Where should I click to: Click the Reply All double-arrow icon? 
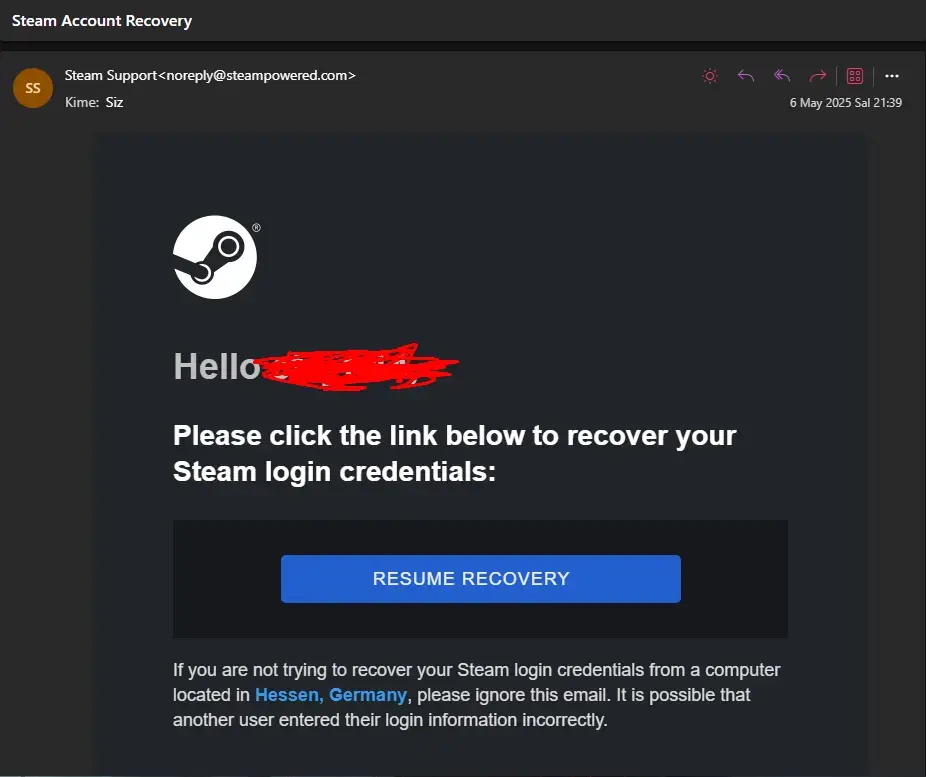(782, 76)
